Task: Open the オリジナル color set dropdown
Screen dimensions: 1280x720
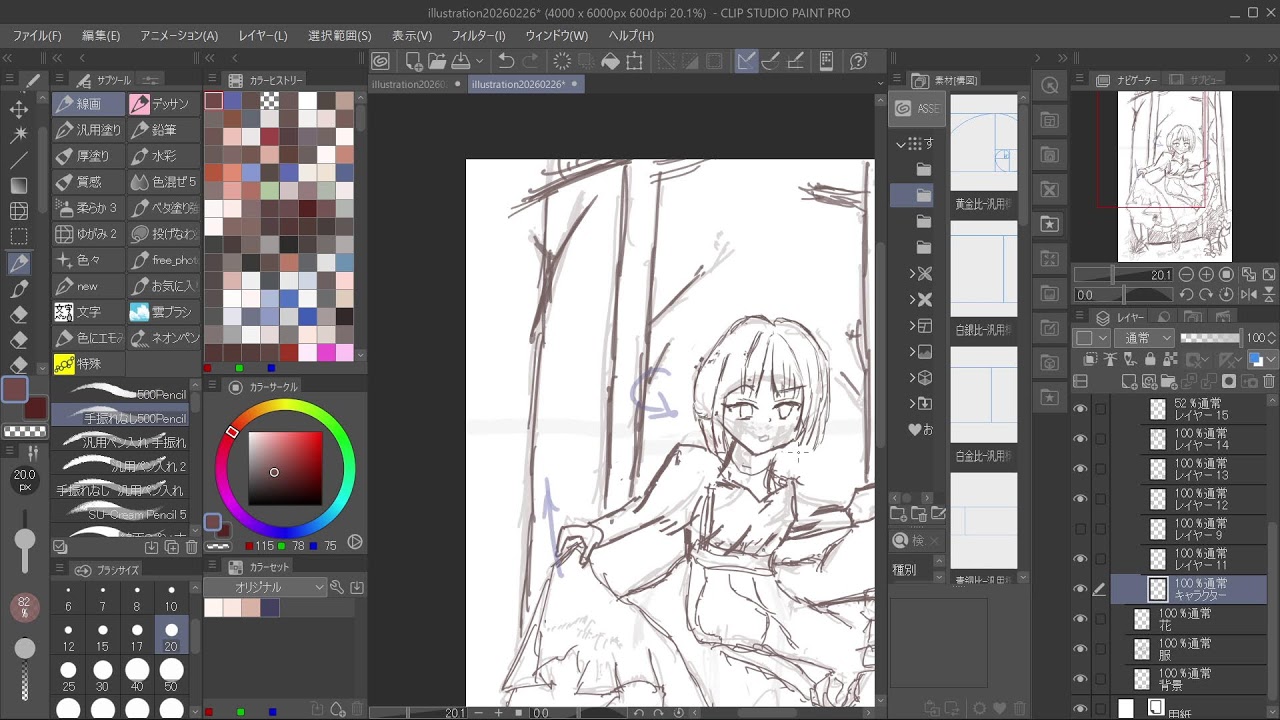Action: coord(266,587)
